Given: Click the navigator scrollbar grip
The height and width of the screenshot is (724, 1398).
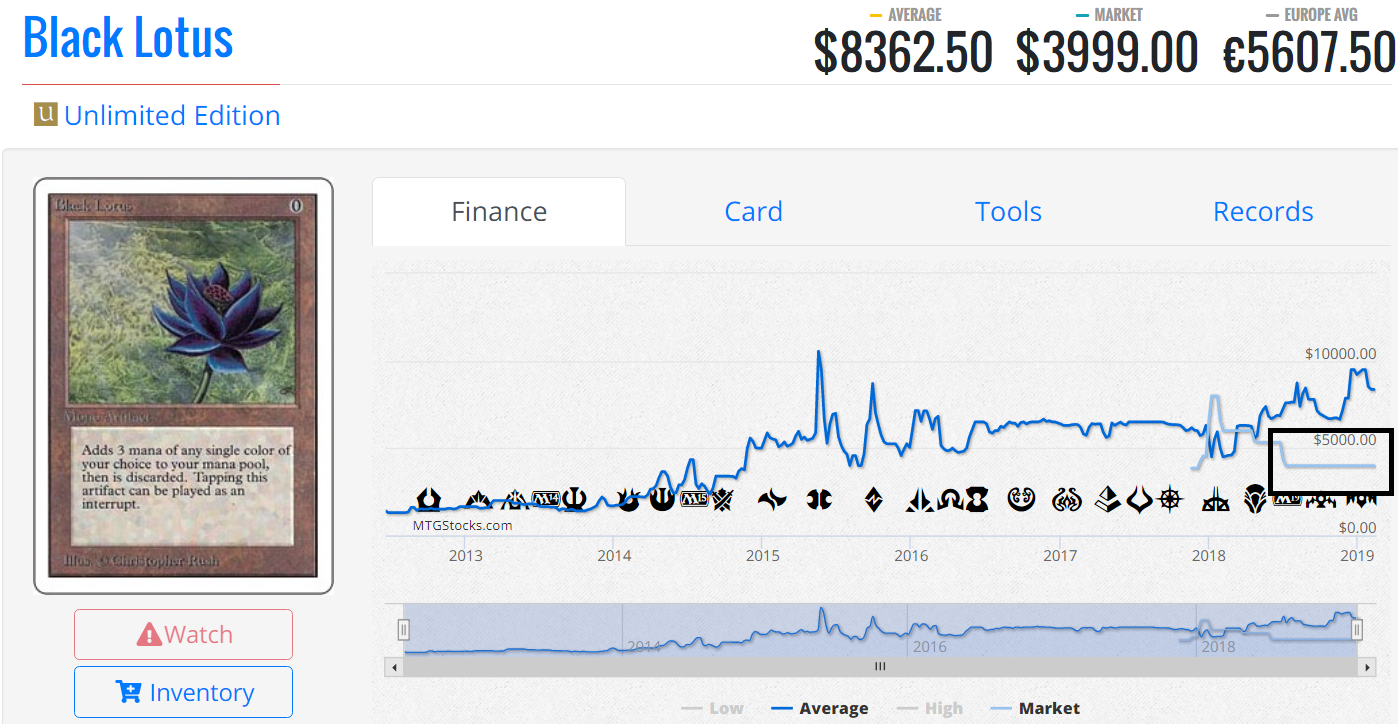Looking at the screenshot, I should 880,666.
